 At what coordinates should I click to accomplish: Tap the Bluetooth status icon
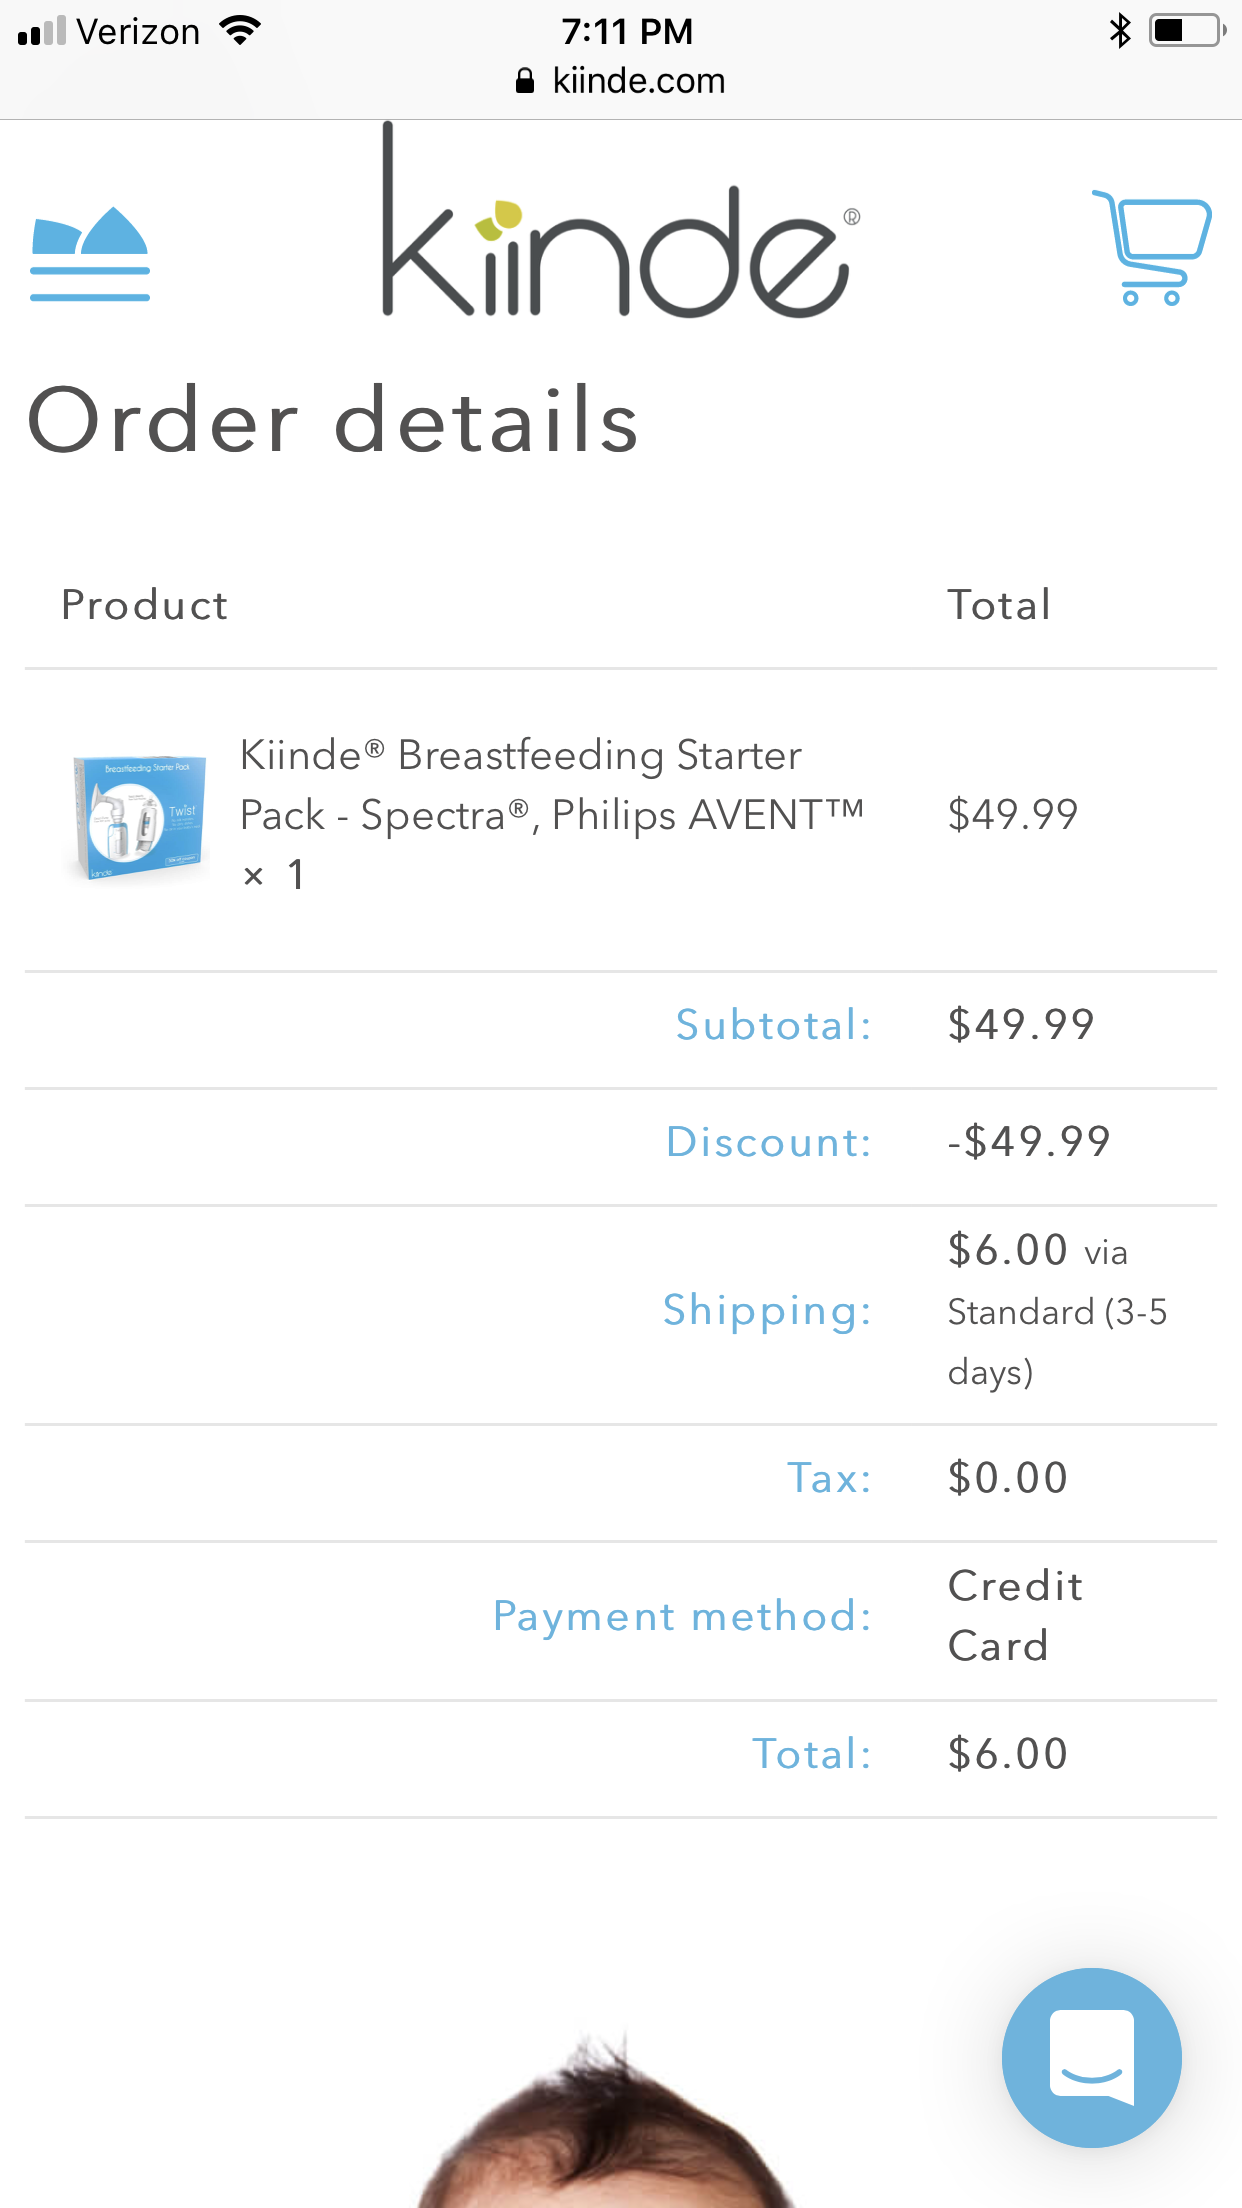click(1120, 31)
